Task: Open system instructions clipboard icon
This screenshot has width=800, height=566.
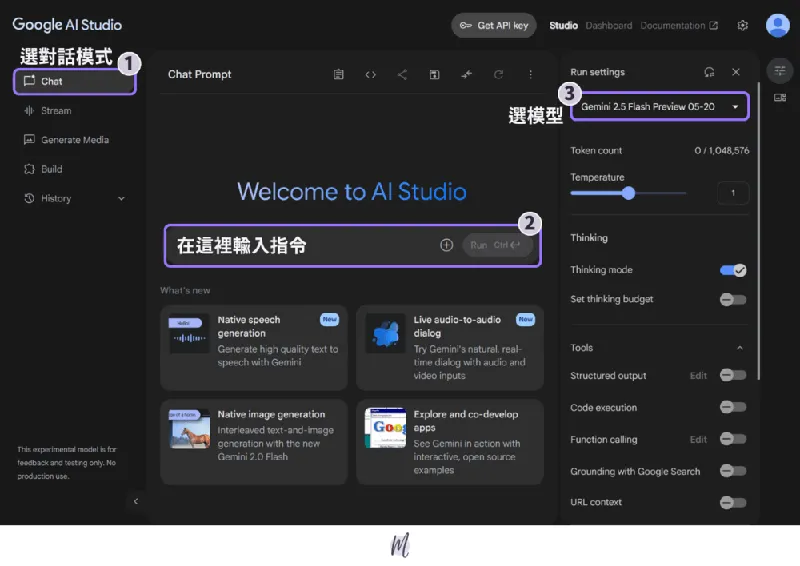Action: point(338,75)
